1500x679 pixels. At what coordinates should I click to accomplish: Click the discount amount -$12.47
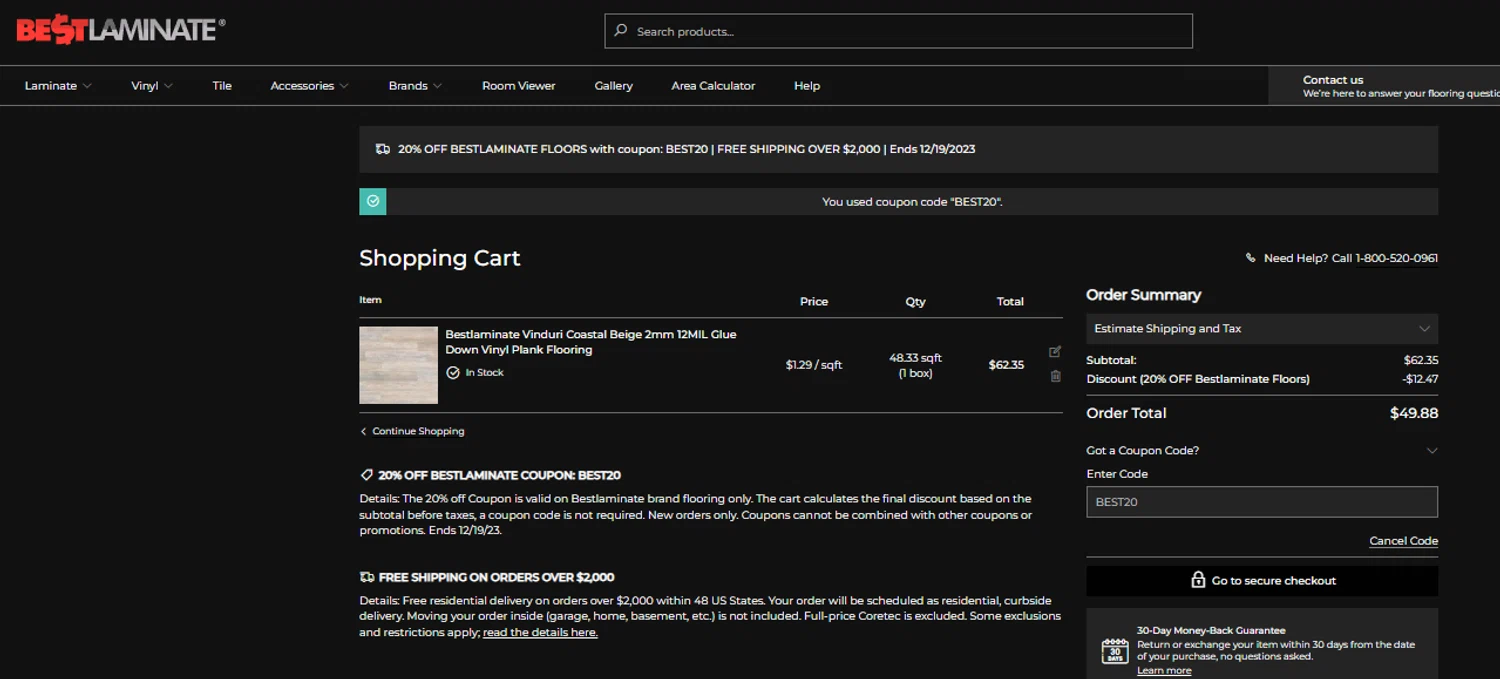click(1420, 379)
